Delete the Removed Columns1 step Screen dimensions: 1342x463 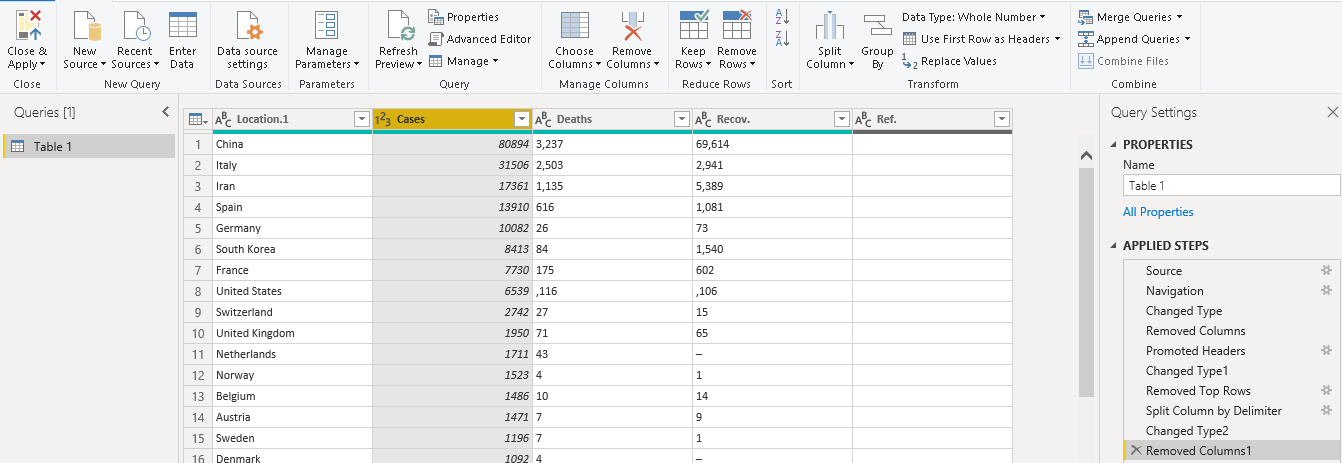(x=1135, y=451)
